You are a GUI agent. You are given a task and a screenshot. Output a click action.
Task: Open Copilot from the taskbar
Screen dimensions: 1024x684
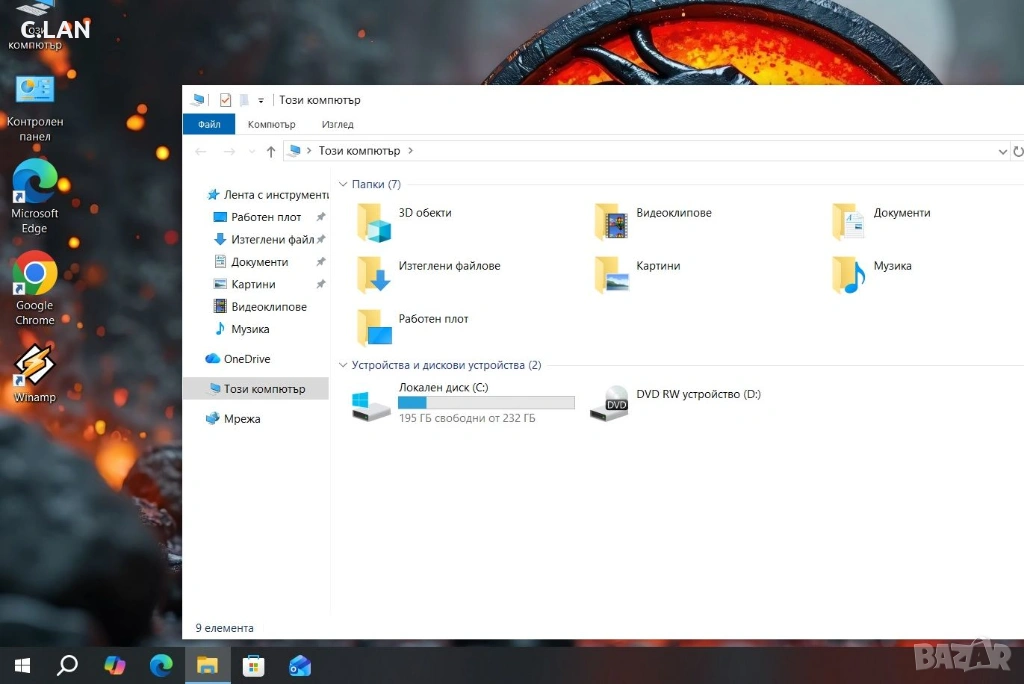click(115, 665)
